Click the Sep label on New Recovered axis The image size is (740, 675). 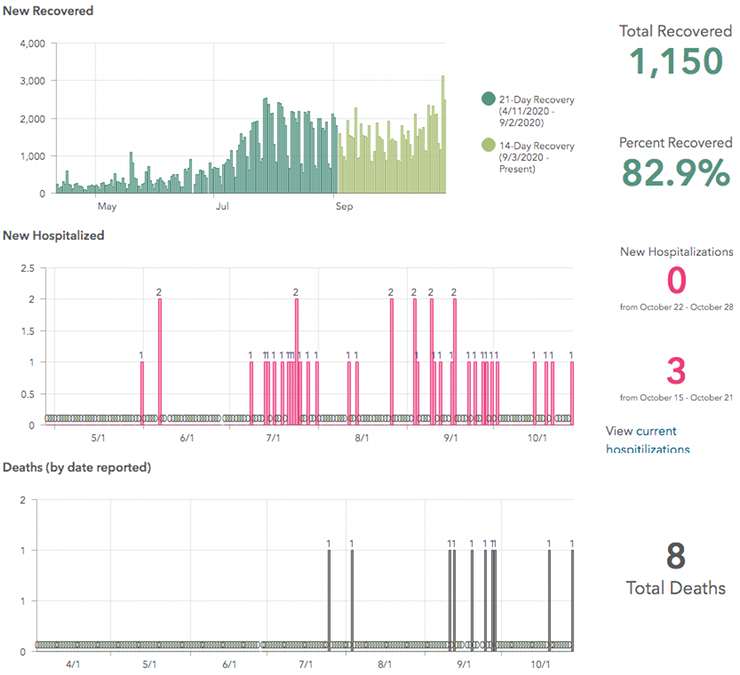[343, 208]
